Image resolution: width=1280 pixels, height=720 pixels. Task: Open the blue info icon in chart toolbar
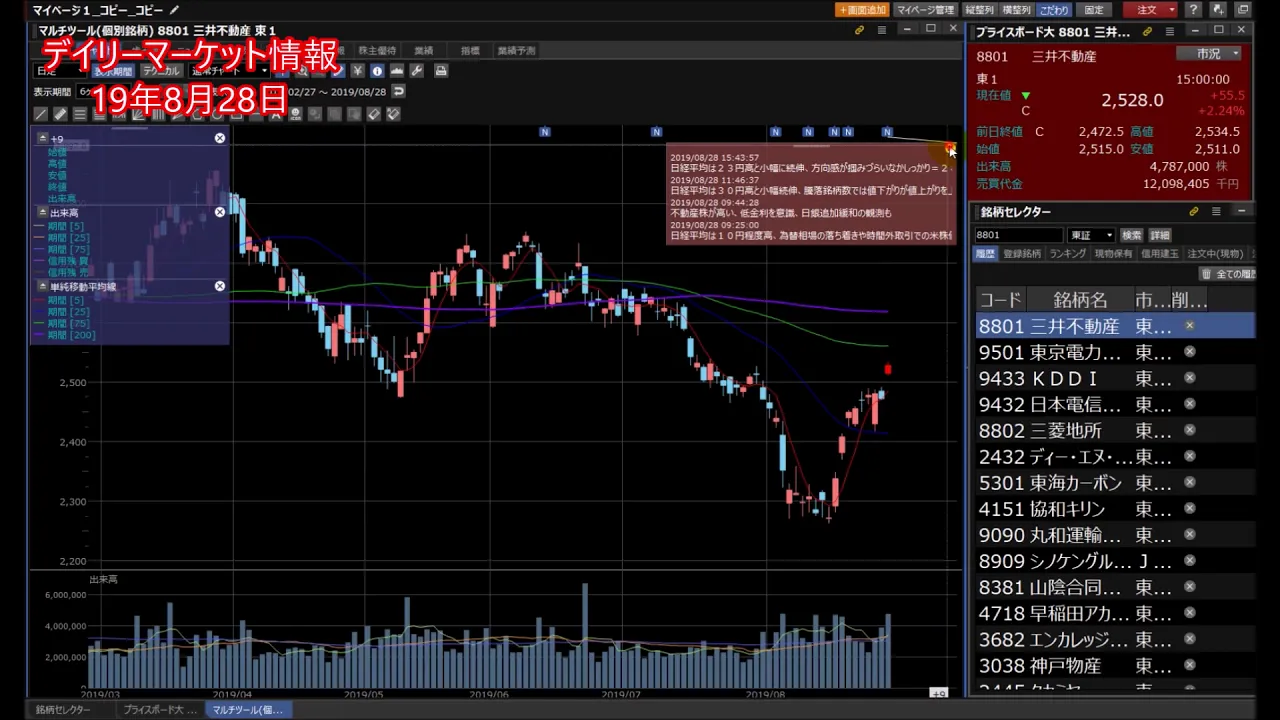[377, 71]
